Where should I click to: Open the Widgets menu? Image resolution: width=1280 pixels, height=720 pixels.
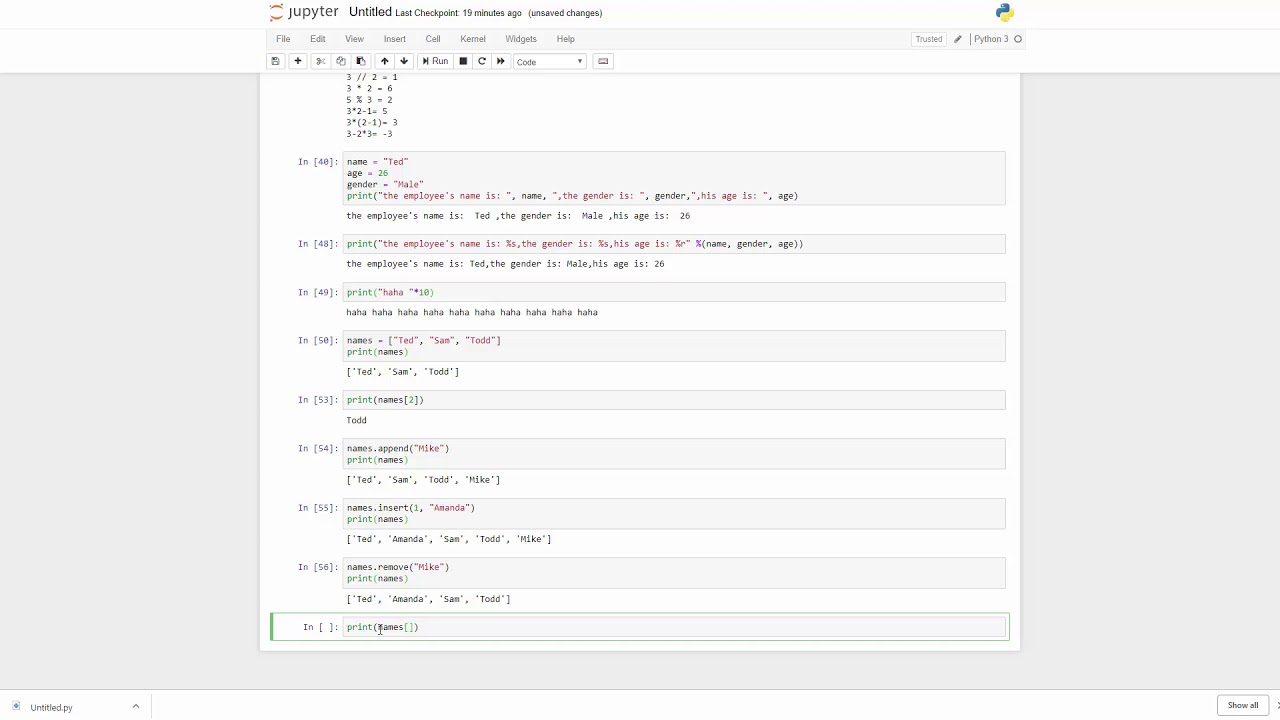tap(521, 39)
